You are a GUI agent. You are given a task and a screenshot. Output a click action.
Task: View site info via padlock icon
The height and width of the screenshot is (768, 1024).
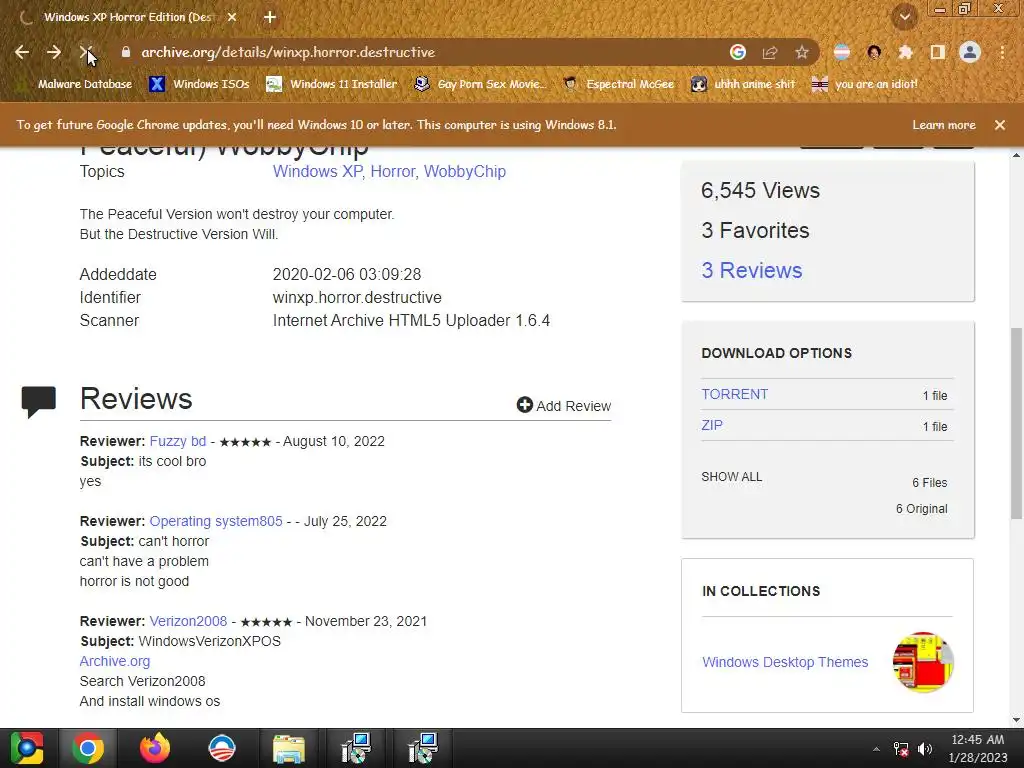tap(126, 52)
